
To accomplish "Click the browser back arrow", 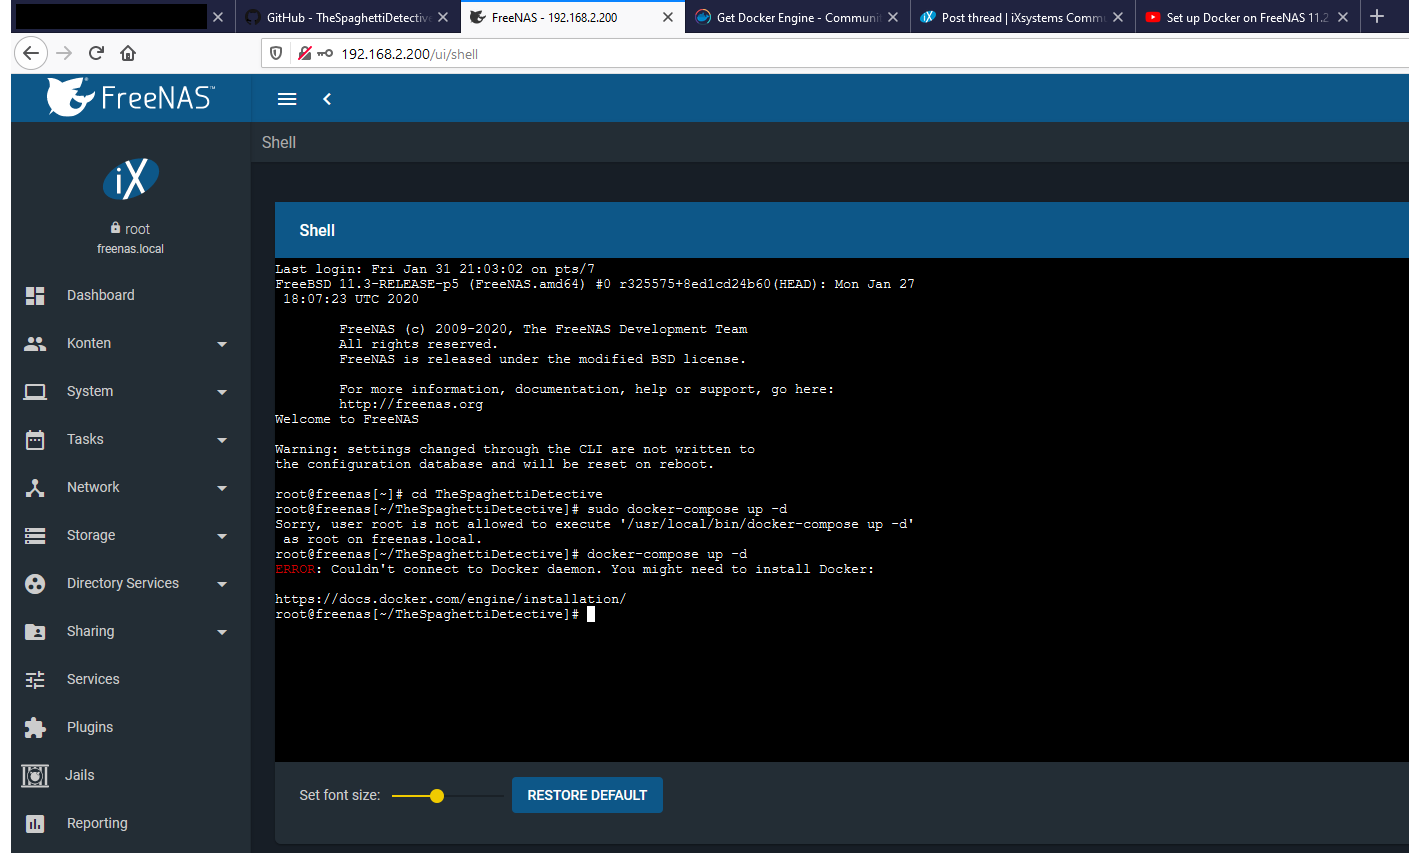I will click(32, 53).
